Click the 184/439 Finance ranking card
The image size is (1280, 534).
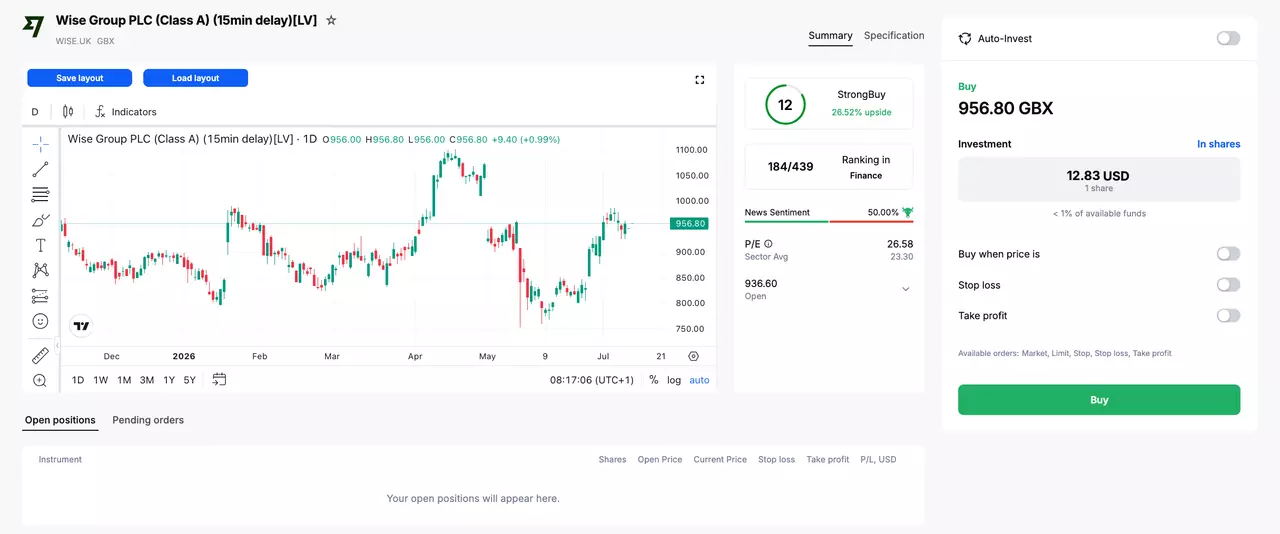[829, 167]
